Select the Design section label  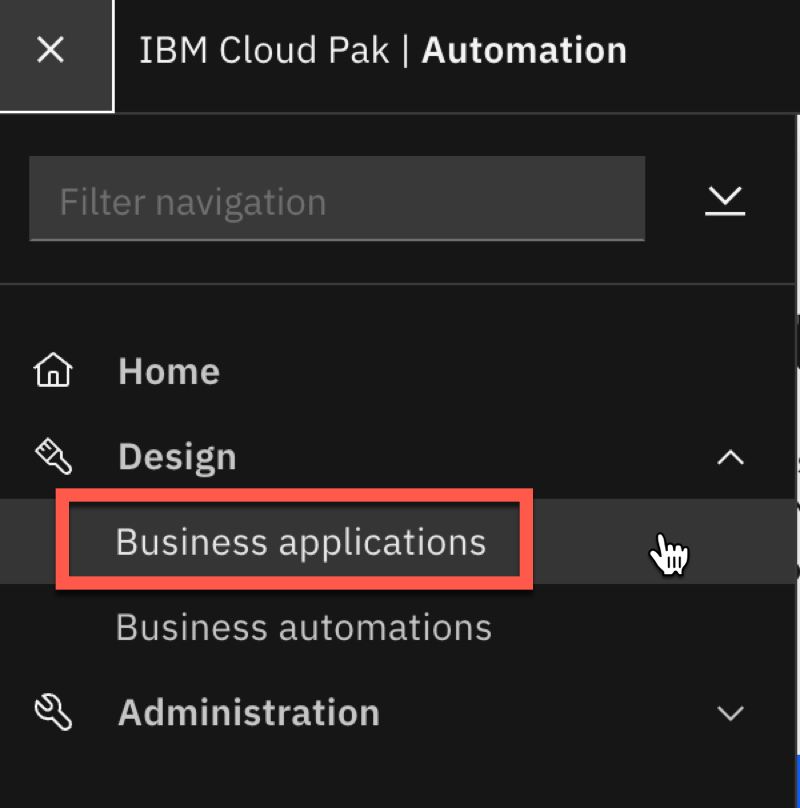pyautogui.click(x=177, y=457)
